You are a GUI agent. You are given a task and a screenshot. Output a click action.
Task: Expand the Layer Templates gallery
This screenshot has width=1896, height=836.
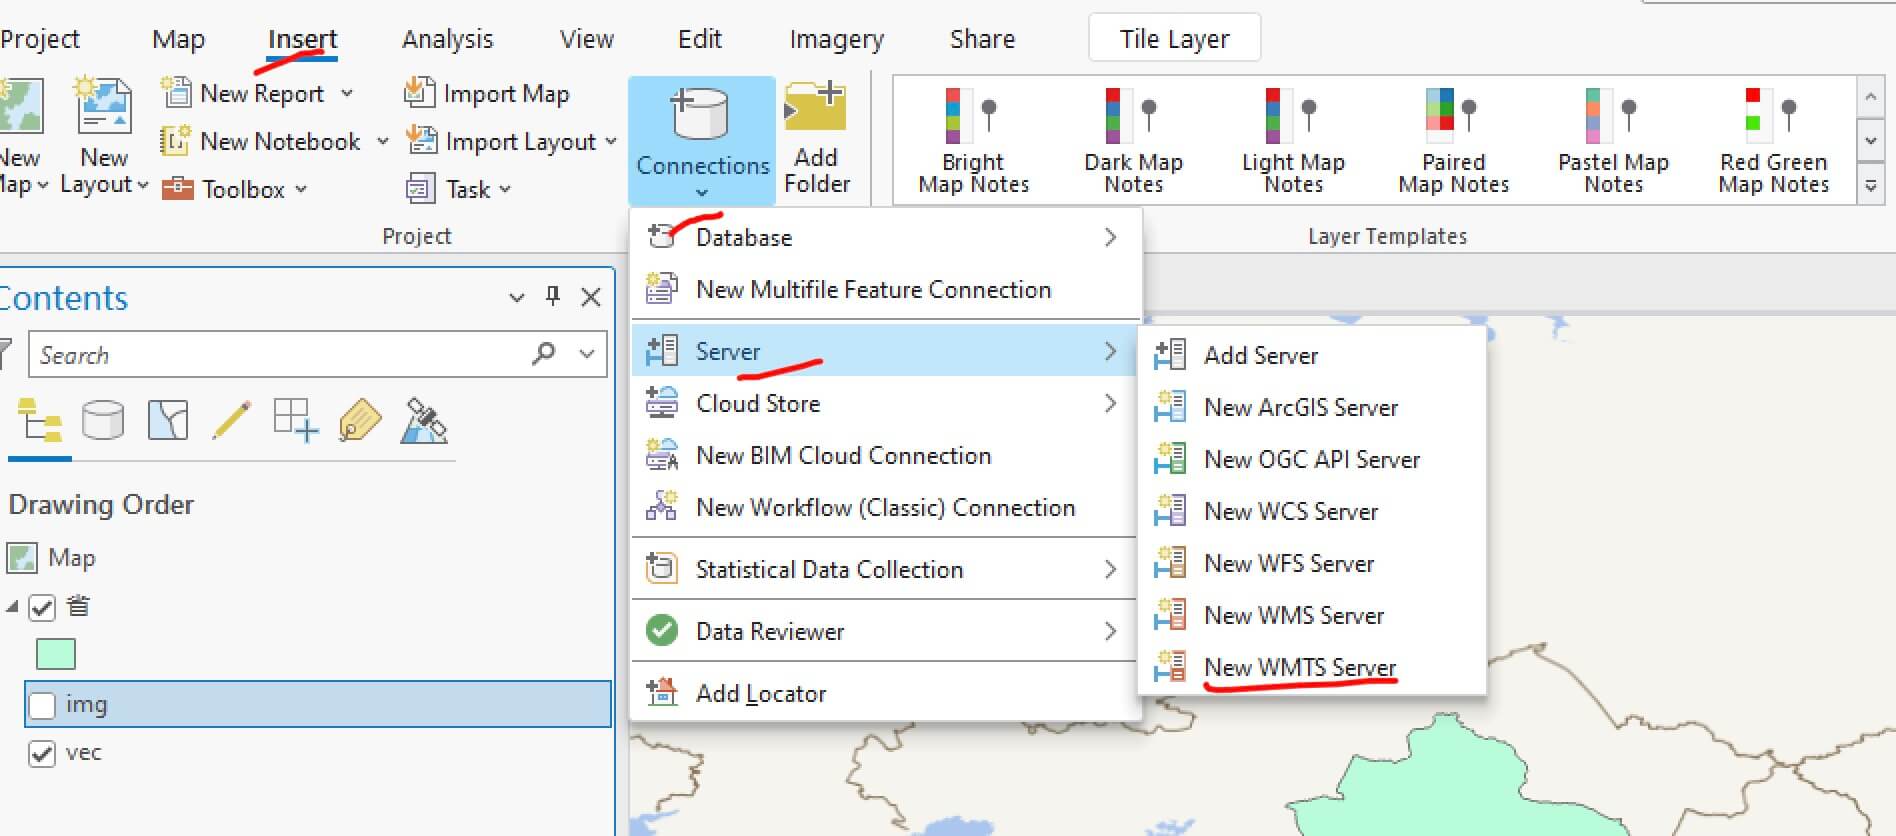[1871, 186]
